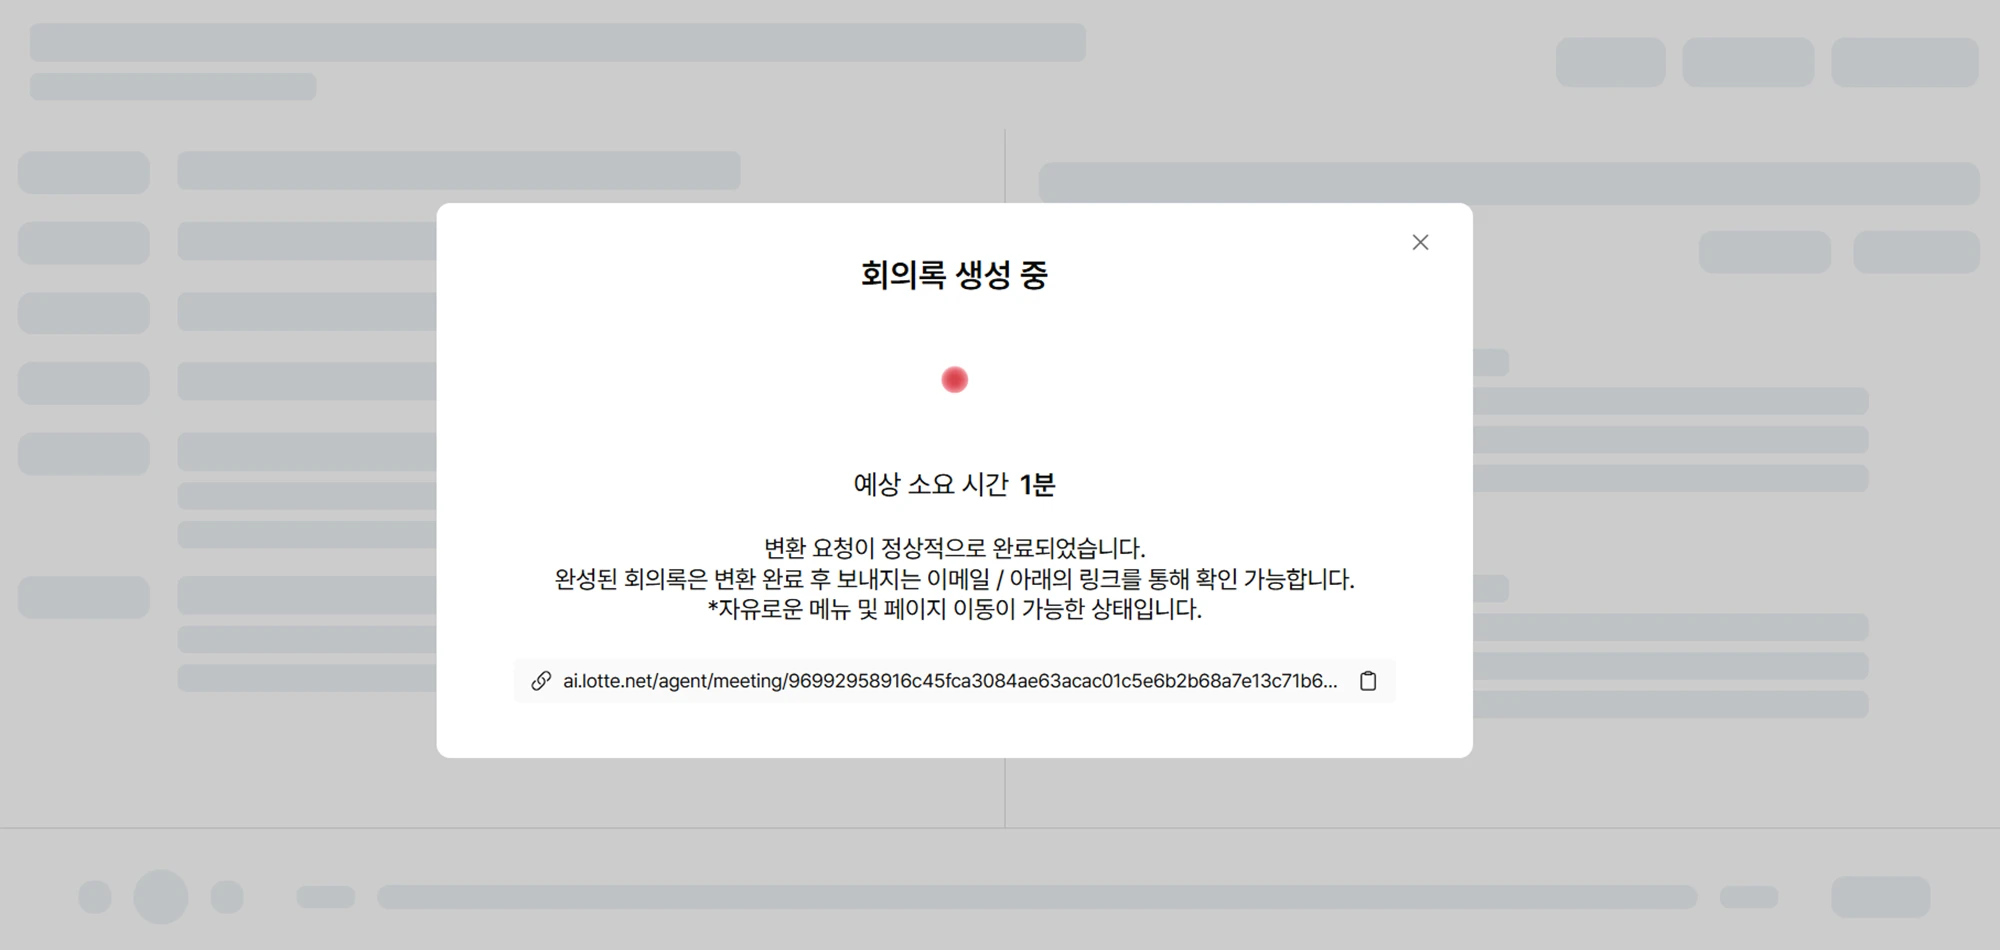
Task: Click the short placeholder subtitle under the top title bar
Action: [x=173, y=86]
